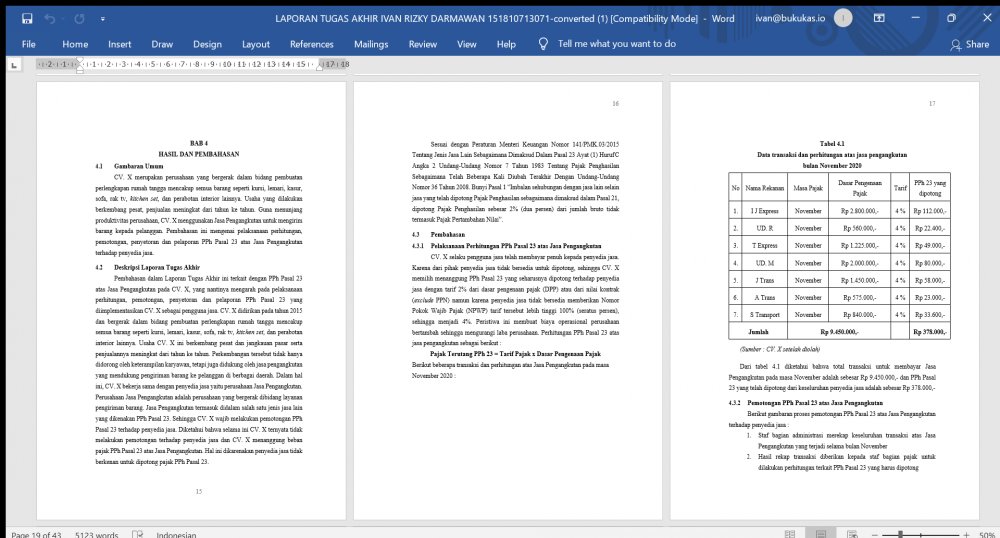The width and height of the screenshot is (1000, 538).
Task: Click the Pembahasan subheading 4.3
Action: pyautogui.click(x=448, y=235)
